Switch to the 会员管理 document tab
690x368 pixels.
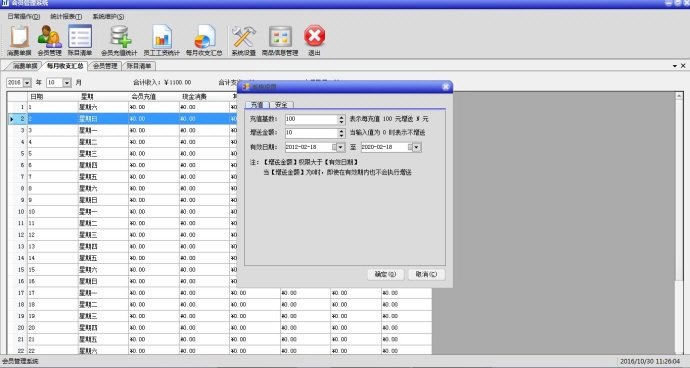105,66
